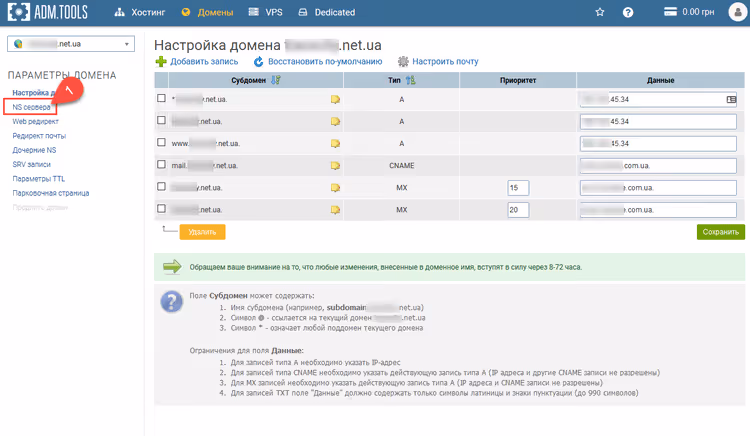
Task: Open the user profile avatar
Action: (737, 12)
